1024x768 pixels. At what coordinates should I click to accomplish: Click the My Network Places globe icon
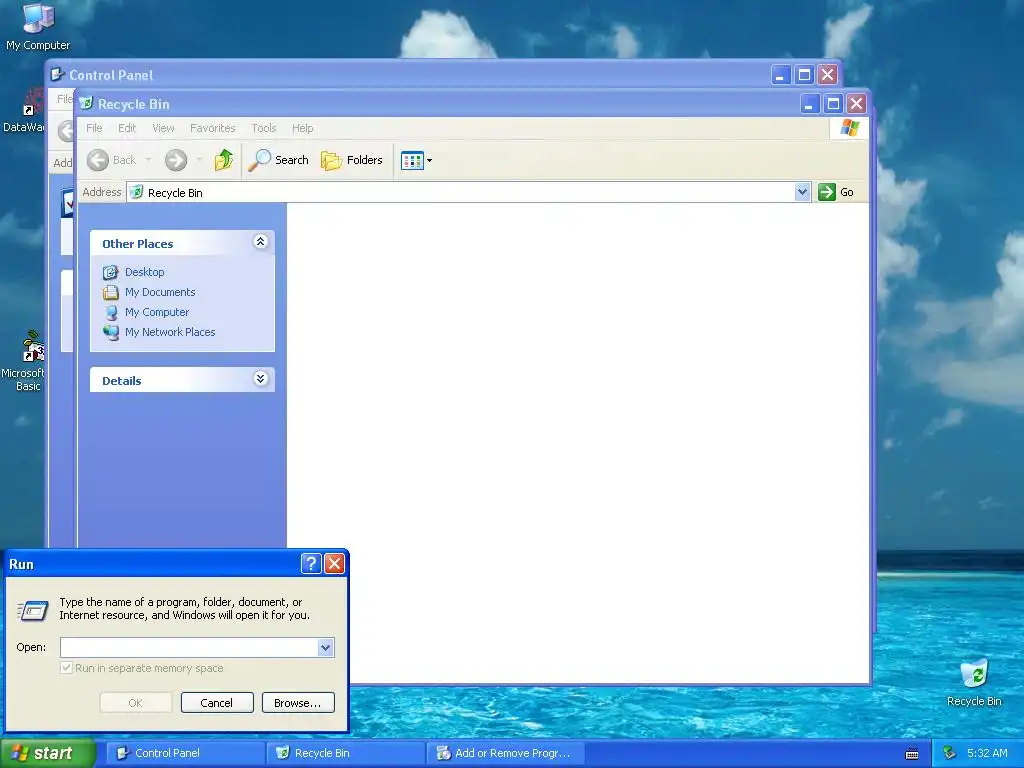pyautogui.click(x=111, y=332)
